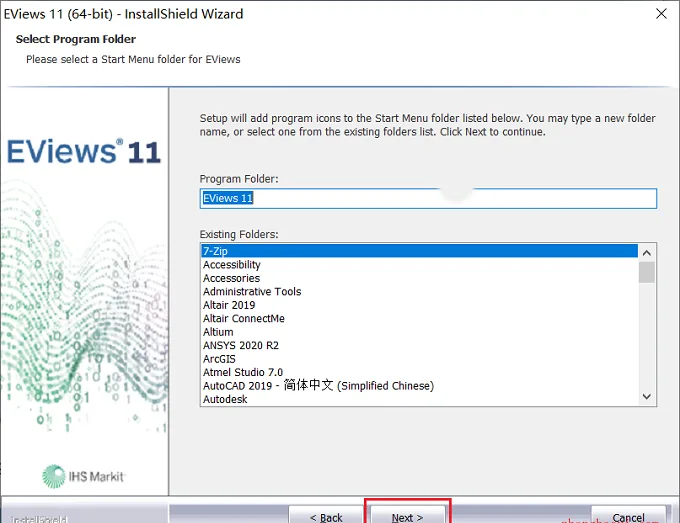Pick Administrative Tools folder
Screen dimensions: 680x523
click(419, 291)
